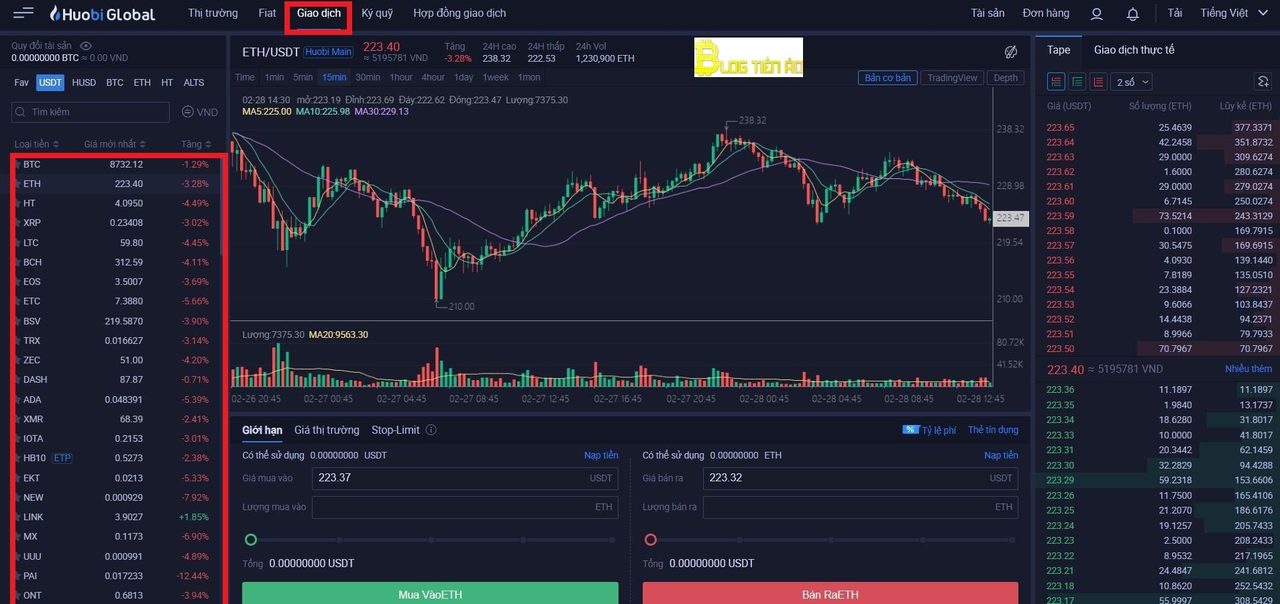Screen dimensions: 1280x604
Task: Select the 1min chart interval
Action: coord(274,78)
